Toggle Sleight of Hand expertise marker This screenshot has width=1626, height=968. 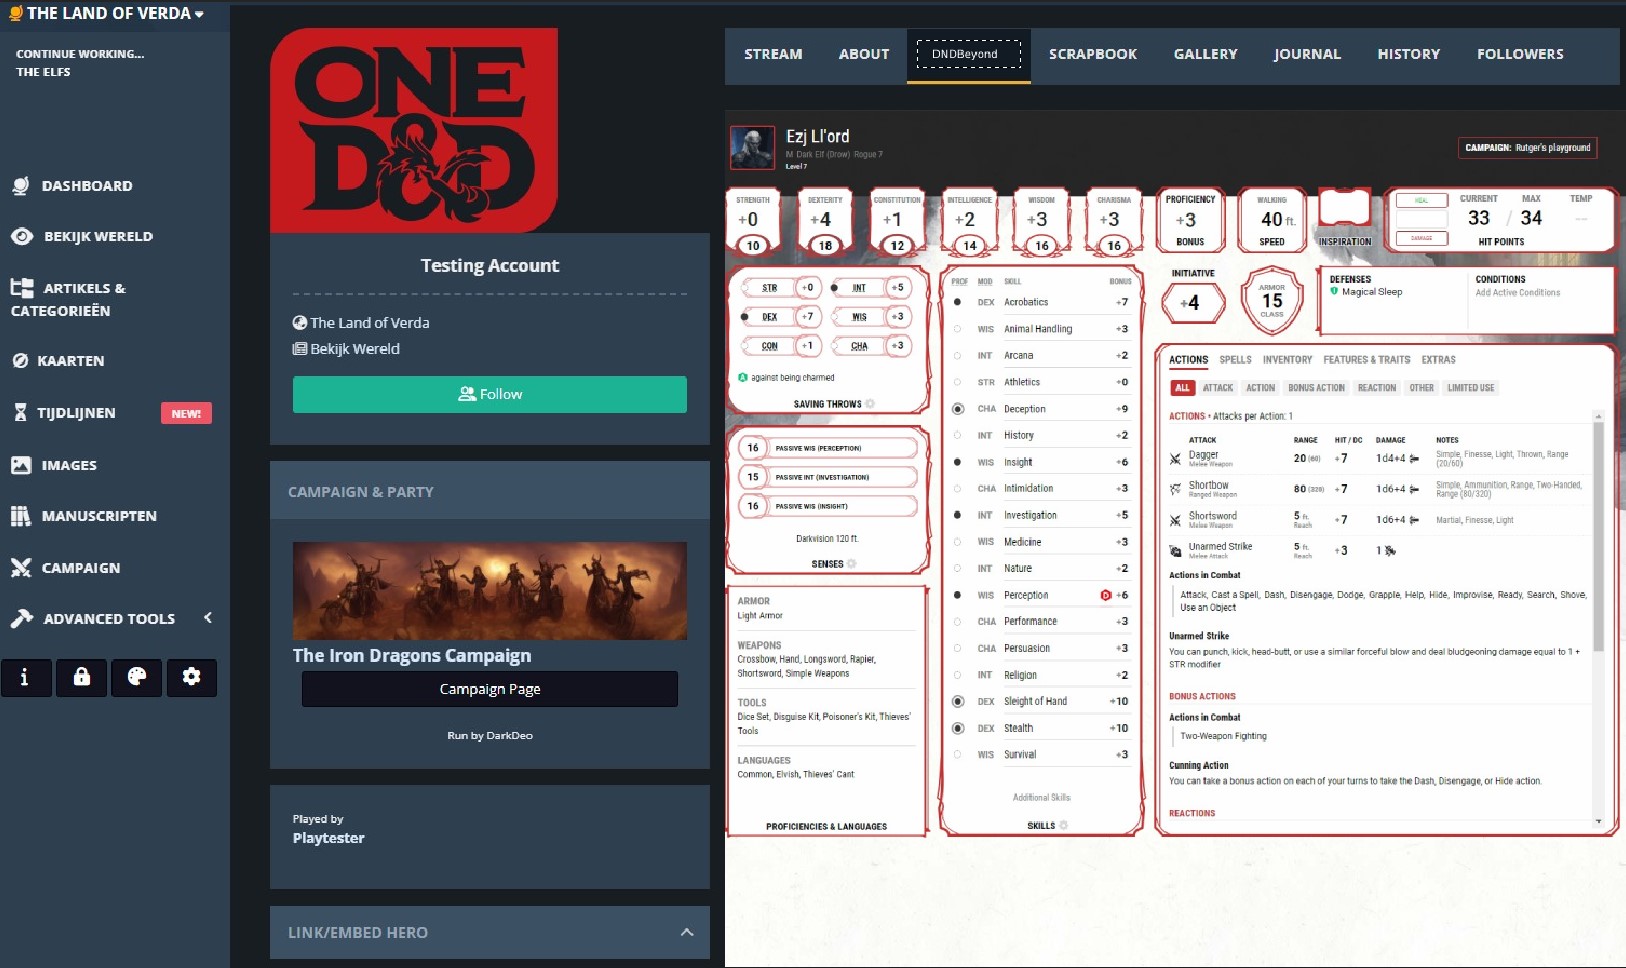point(957,701)
